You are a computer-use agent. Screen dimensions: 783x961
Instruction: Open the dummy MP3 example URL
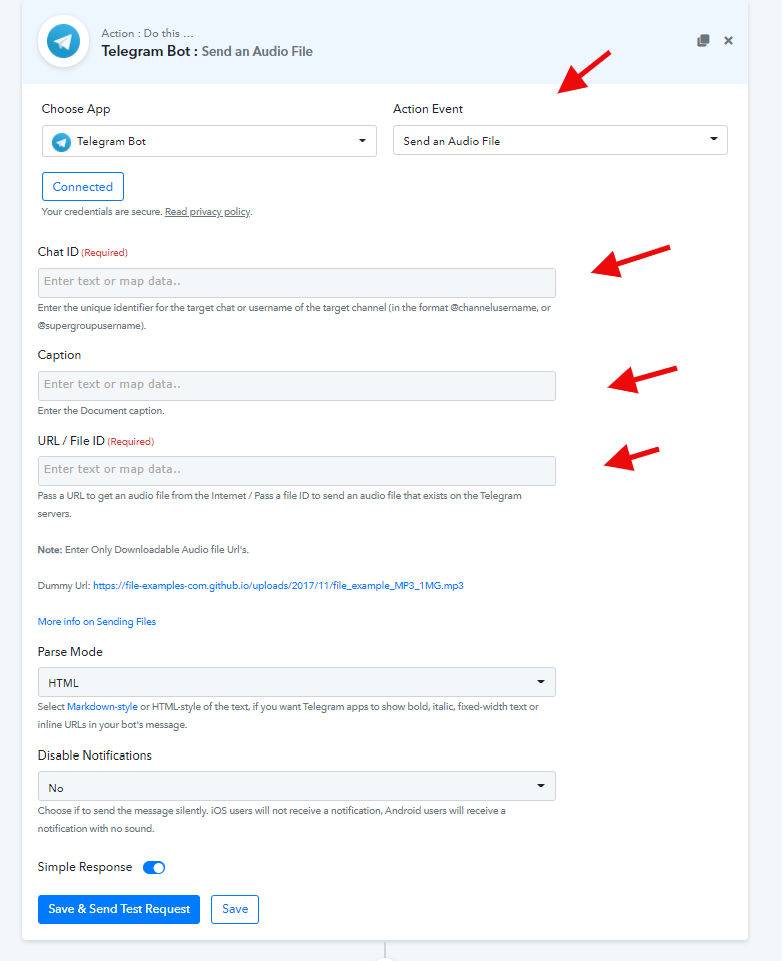tap(278, 586)
